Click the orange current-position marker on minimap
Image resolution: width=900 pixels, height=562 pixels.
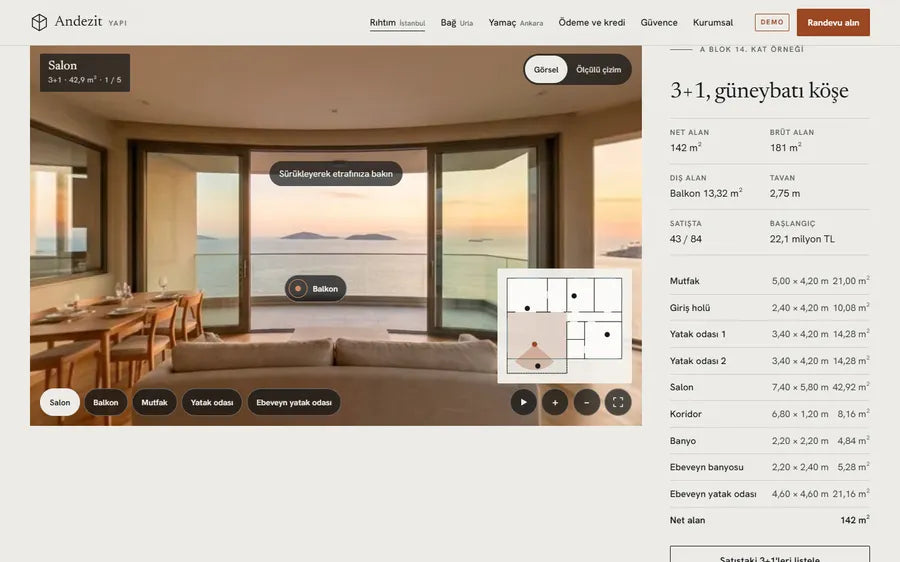coord(534,344)
